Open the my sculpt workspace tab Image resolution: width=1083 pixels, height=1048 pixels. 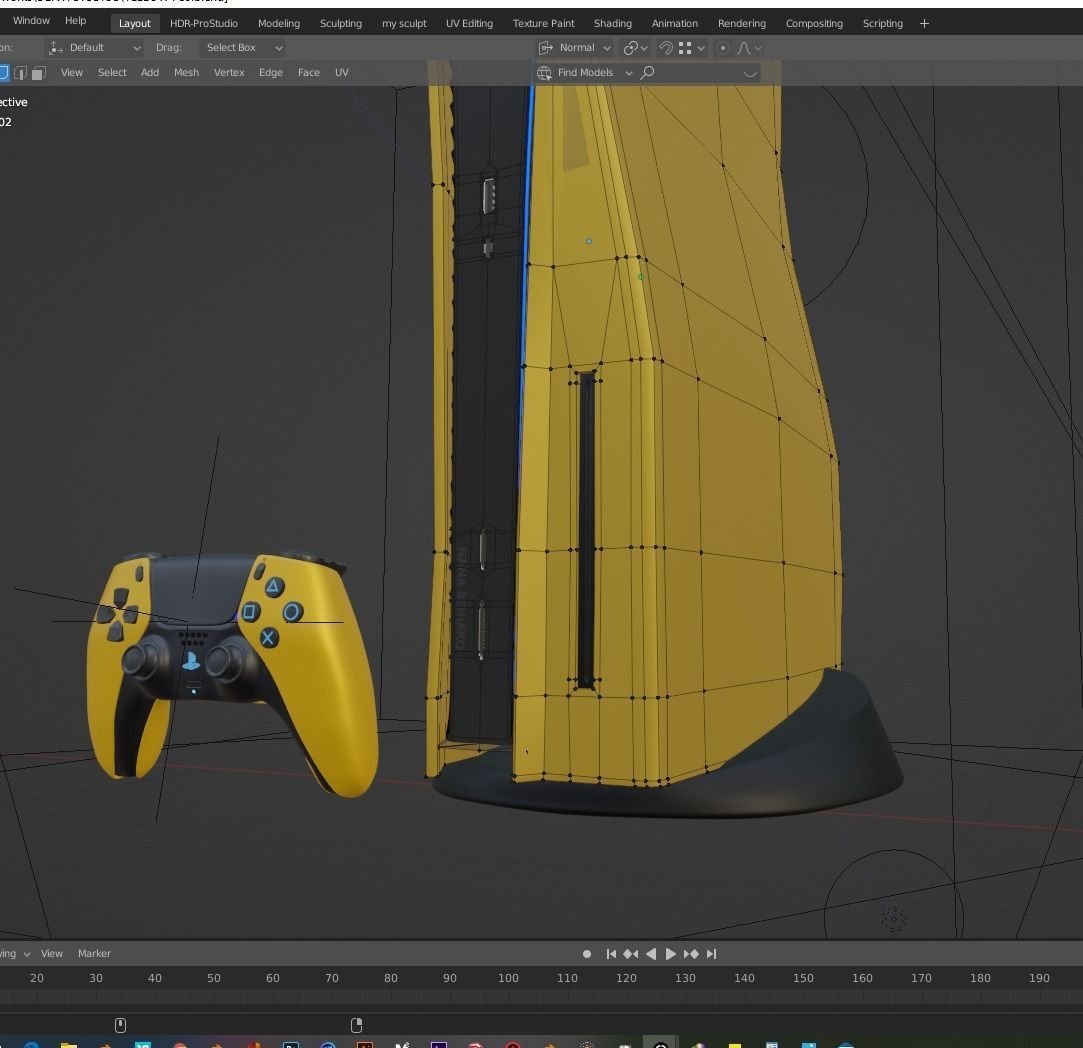pyautogui.click(x=404, y=23)
